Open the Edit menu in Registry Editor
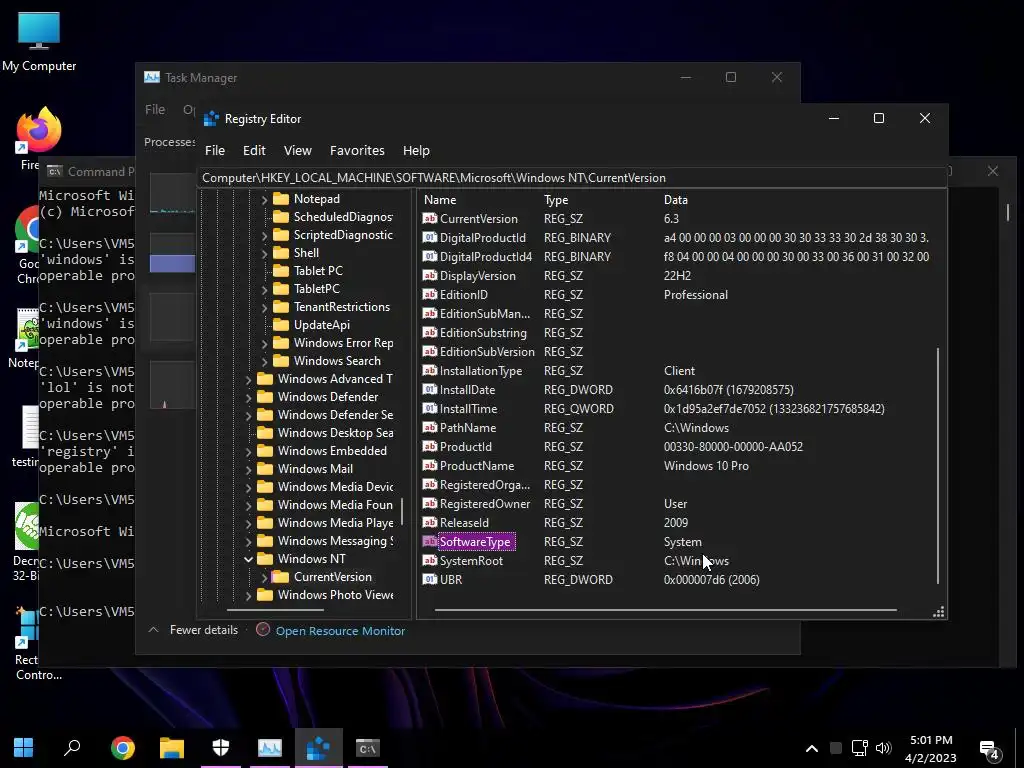1024x768 pixels. (x=254, y=150)
